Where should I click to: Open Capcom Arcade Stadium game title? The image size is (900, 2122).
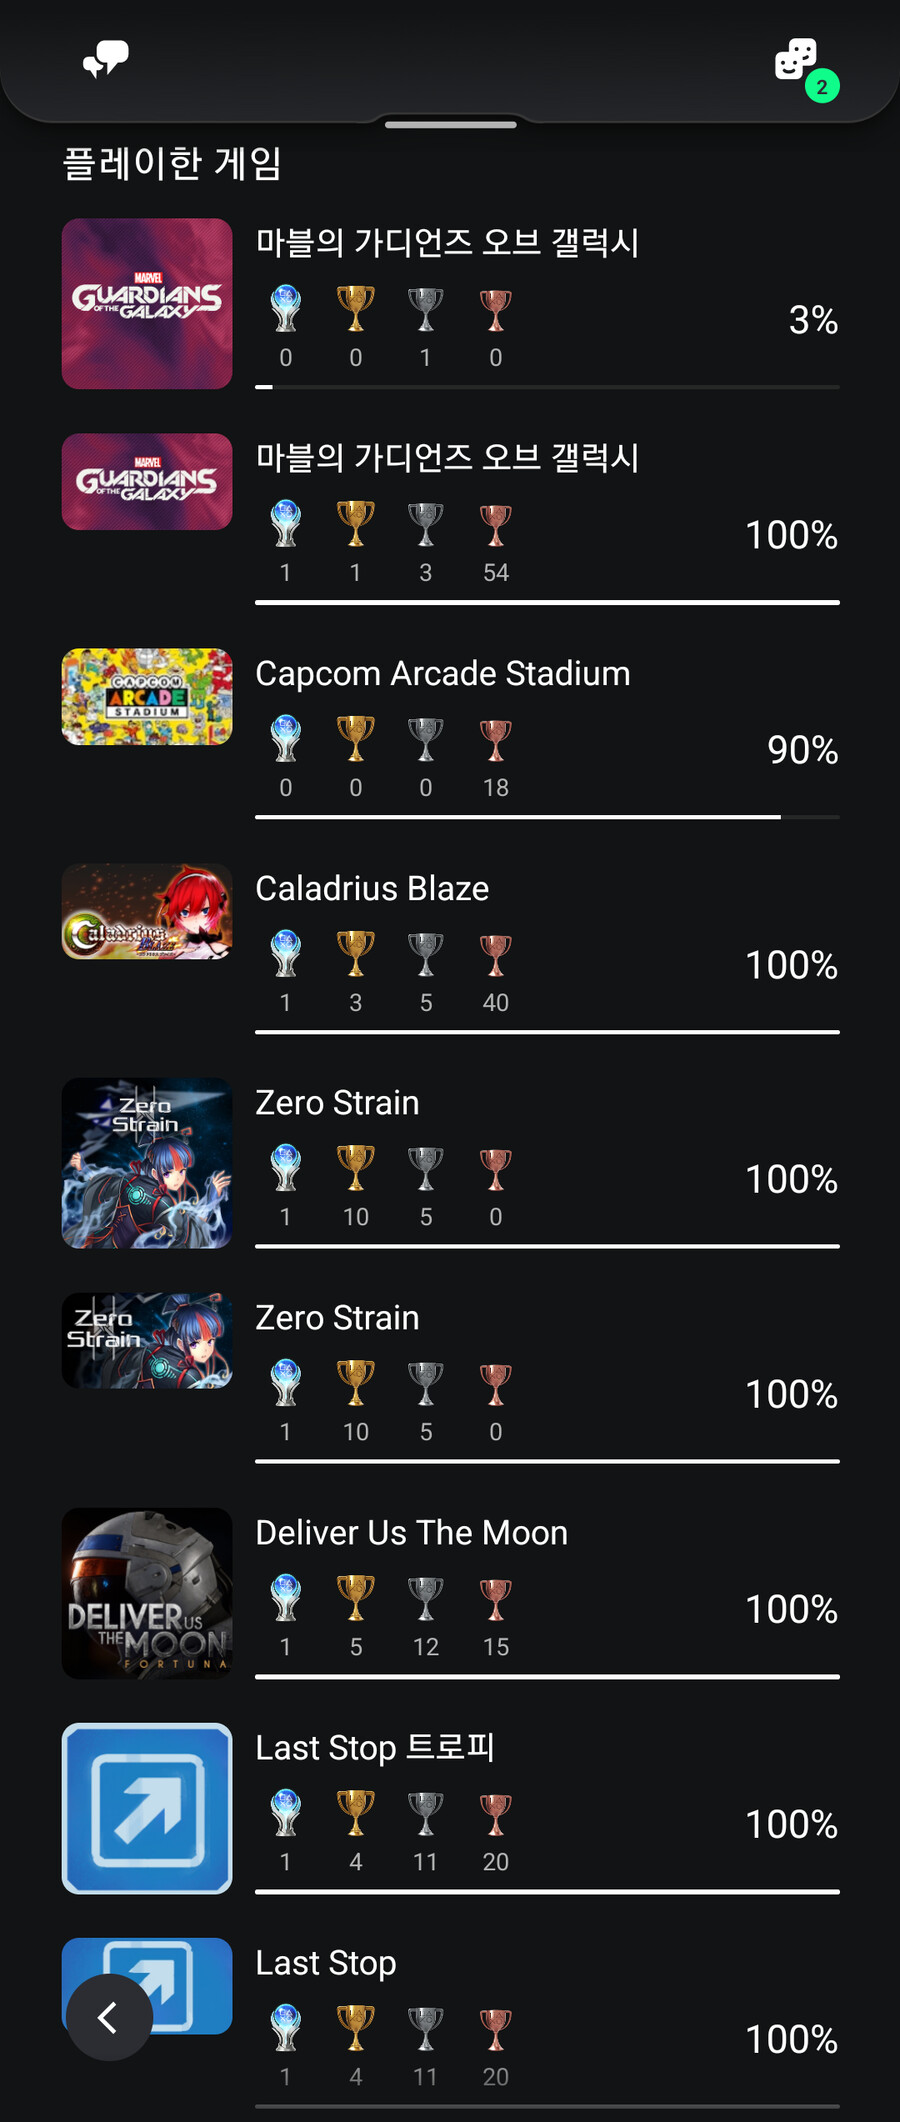443,674
